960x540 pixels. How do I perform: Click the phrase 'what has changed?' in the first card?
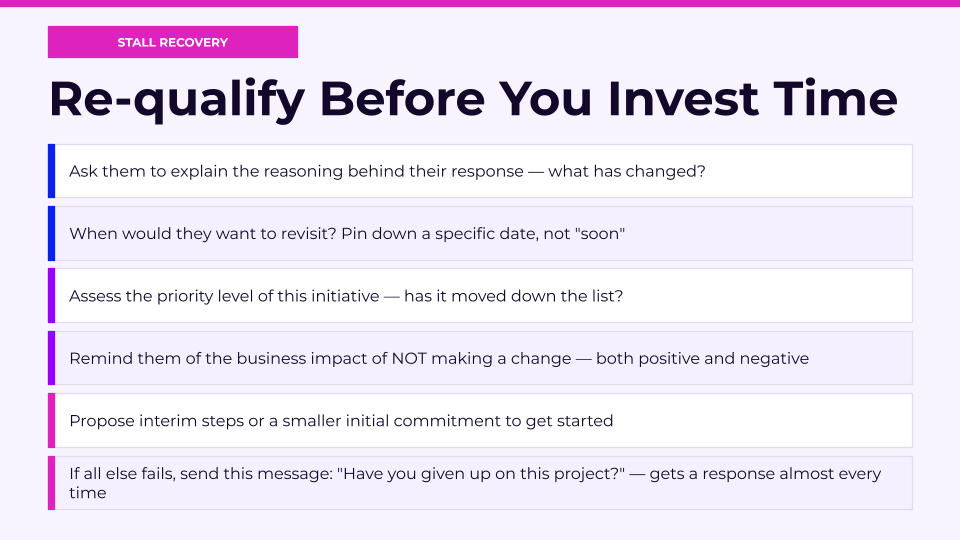point(627,171)
